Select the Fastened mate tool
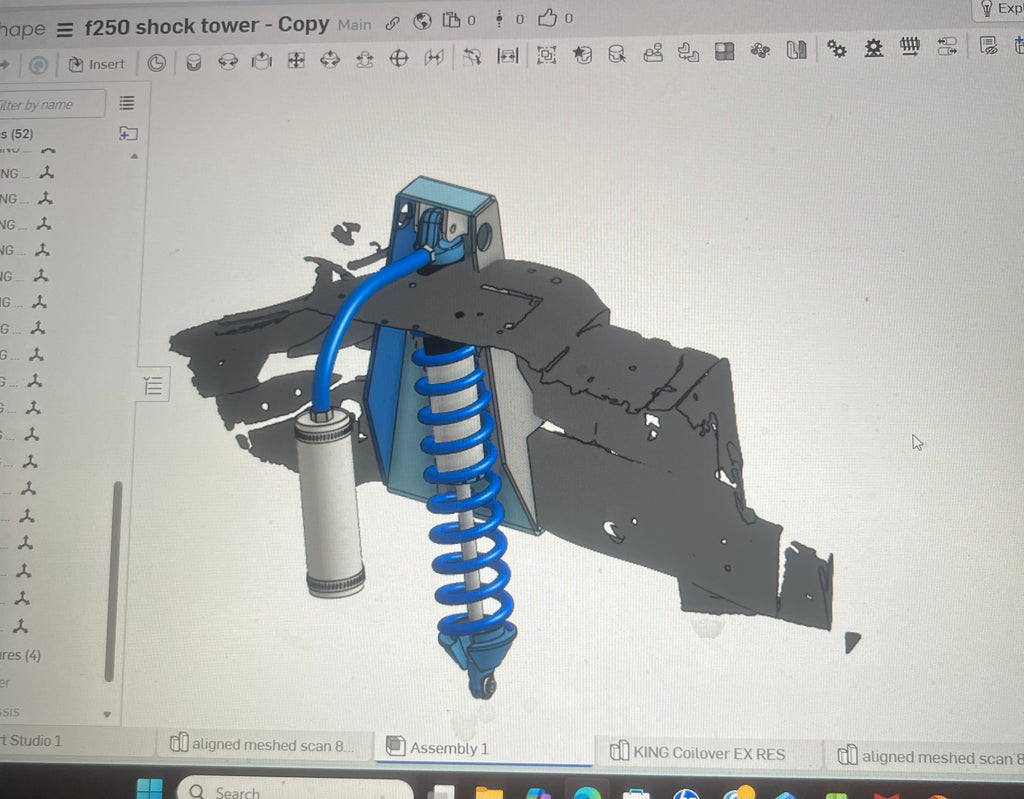This screenshot has width=1024, height=799. 194,62
